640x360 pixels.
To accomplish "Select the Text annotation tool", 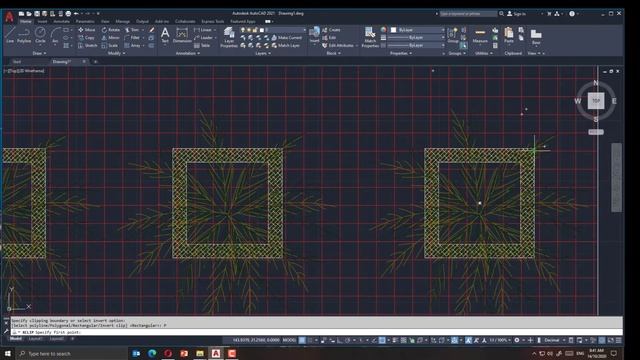I will tap(165, 35).
